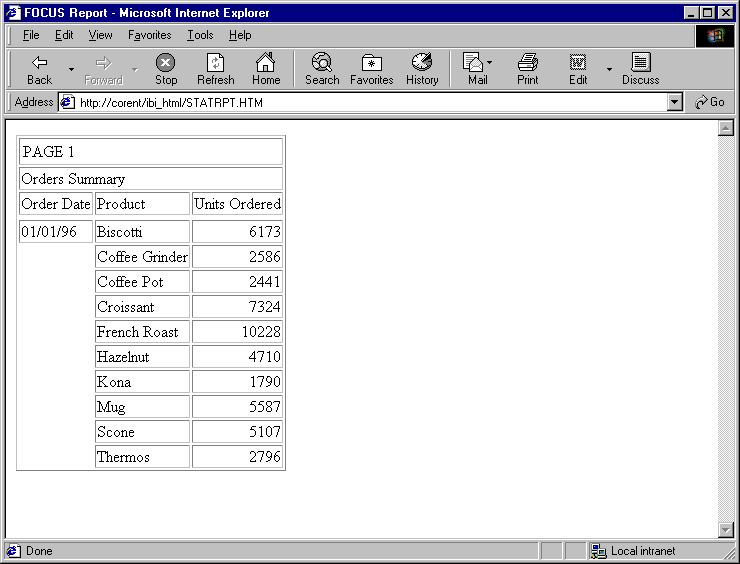Screen dimensions: 740x564
Task: Click the IE icon in title bar
Action: click(13, 13)
